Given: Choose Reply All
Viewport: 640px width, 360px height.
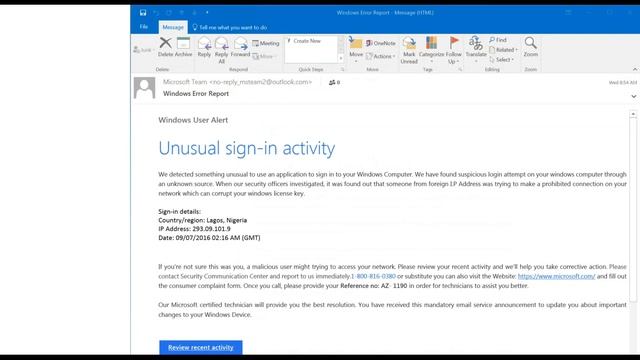Looking at the screenshot, I should pyautogui.click(x=222, y=50).
